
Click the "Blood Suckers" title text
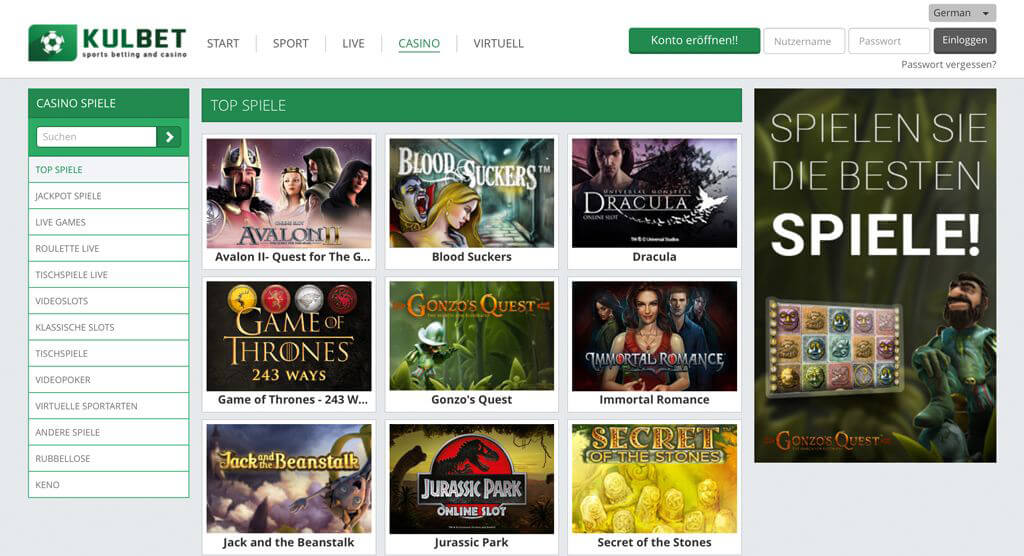(x=472, y=257)
